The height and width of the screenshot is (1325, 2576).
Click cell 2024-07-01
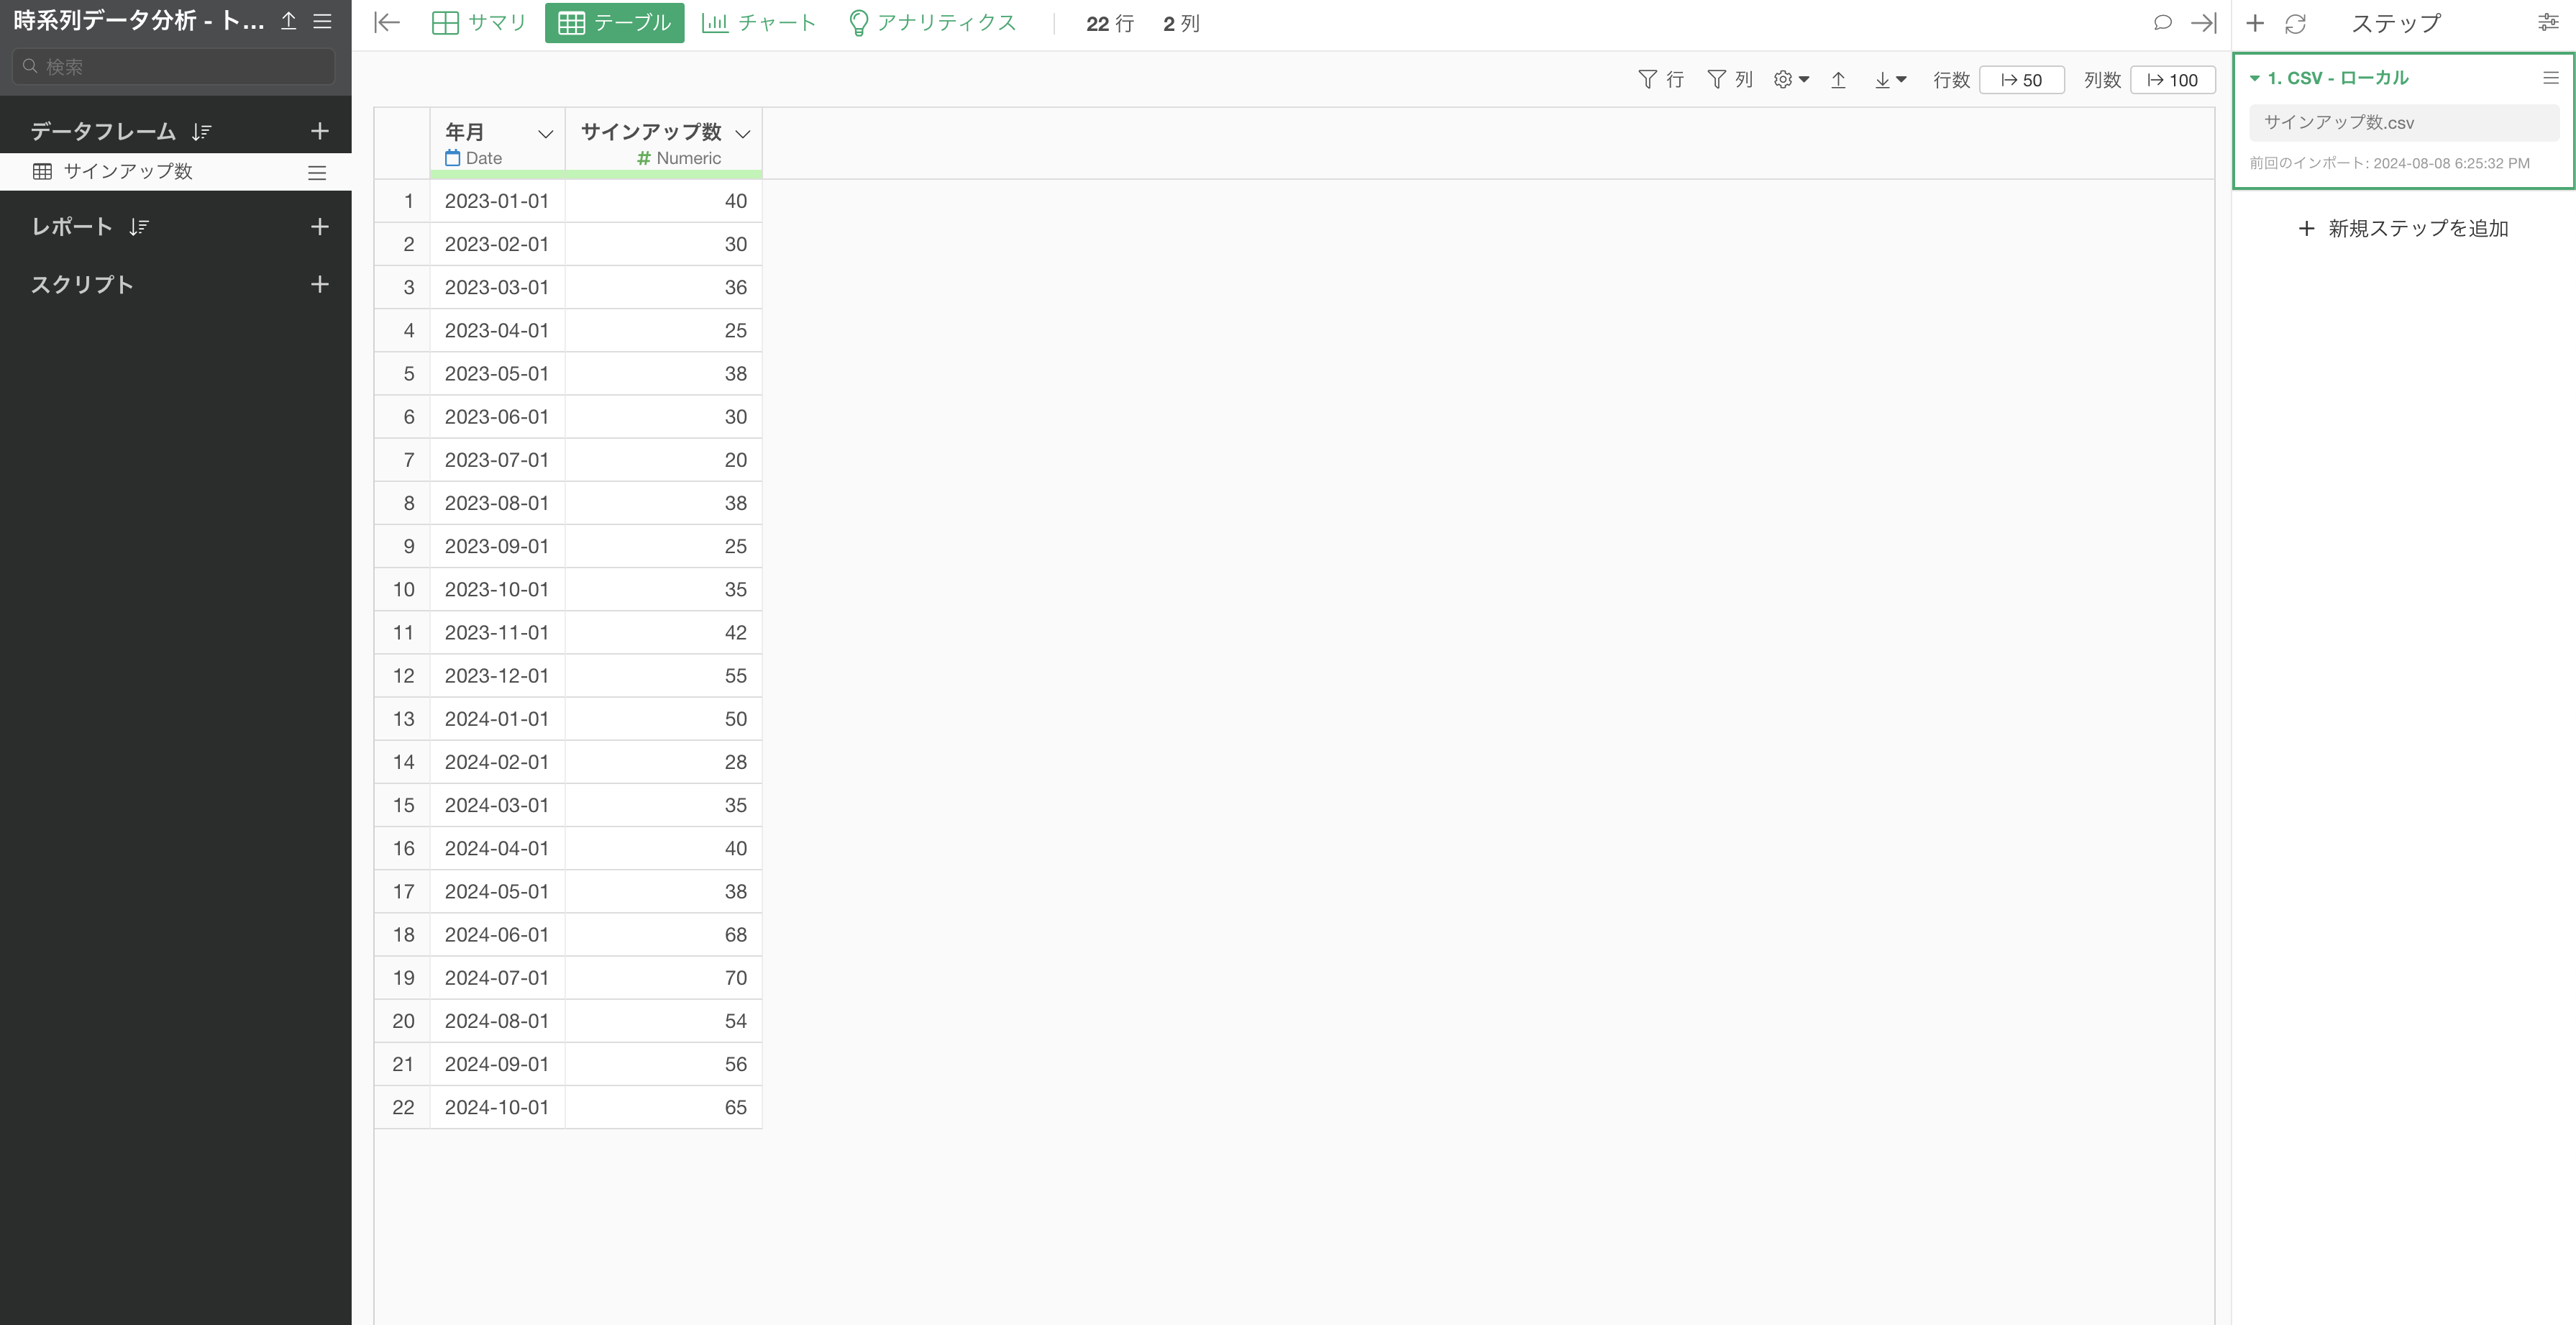(497, 978)
